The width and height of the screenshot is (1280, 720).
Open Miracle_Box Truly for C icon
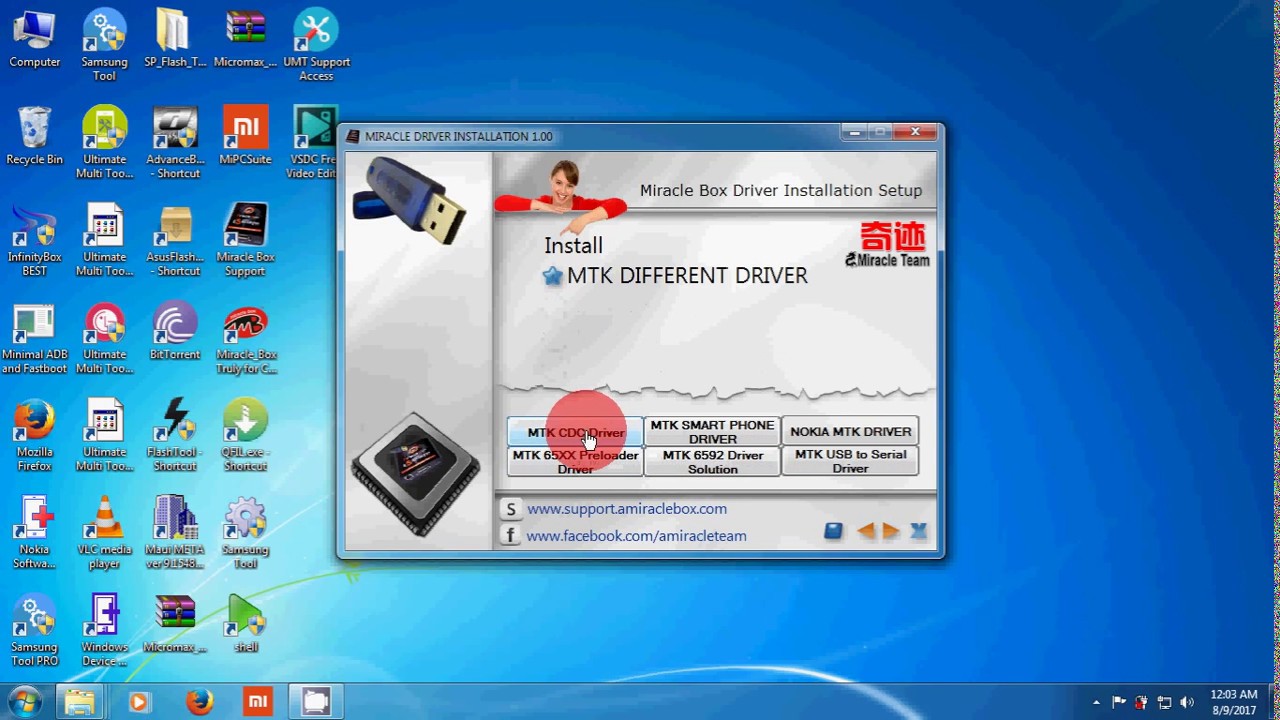click(245, 338)
